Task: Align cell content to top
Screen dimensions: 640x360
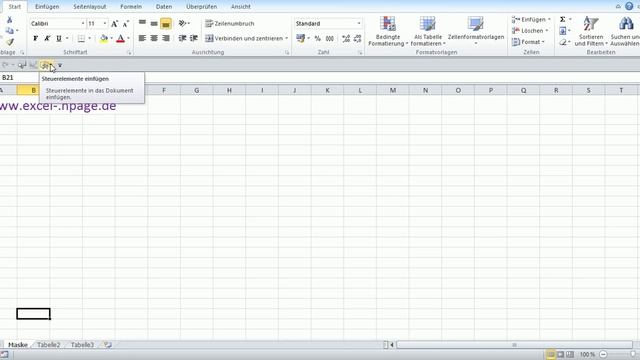Action: (x=142, y=24)
